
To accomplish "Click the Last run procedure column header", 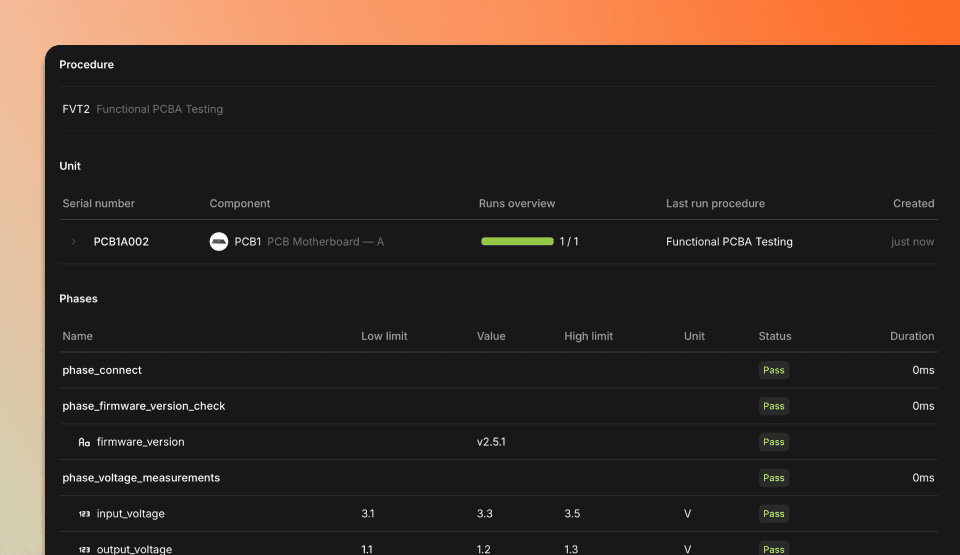I will [716, 203].
